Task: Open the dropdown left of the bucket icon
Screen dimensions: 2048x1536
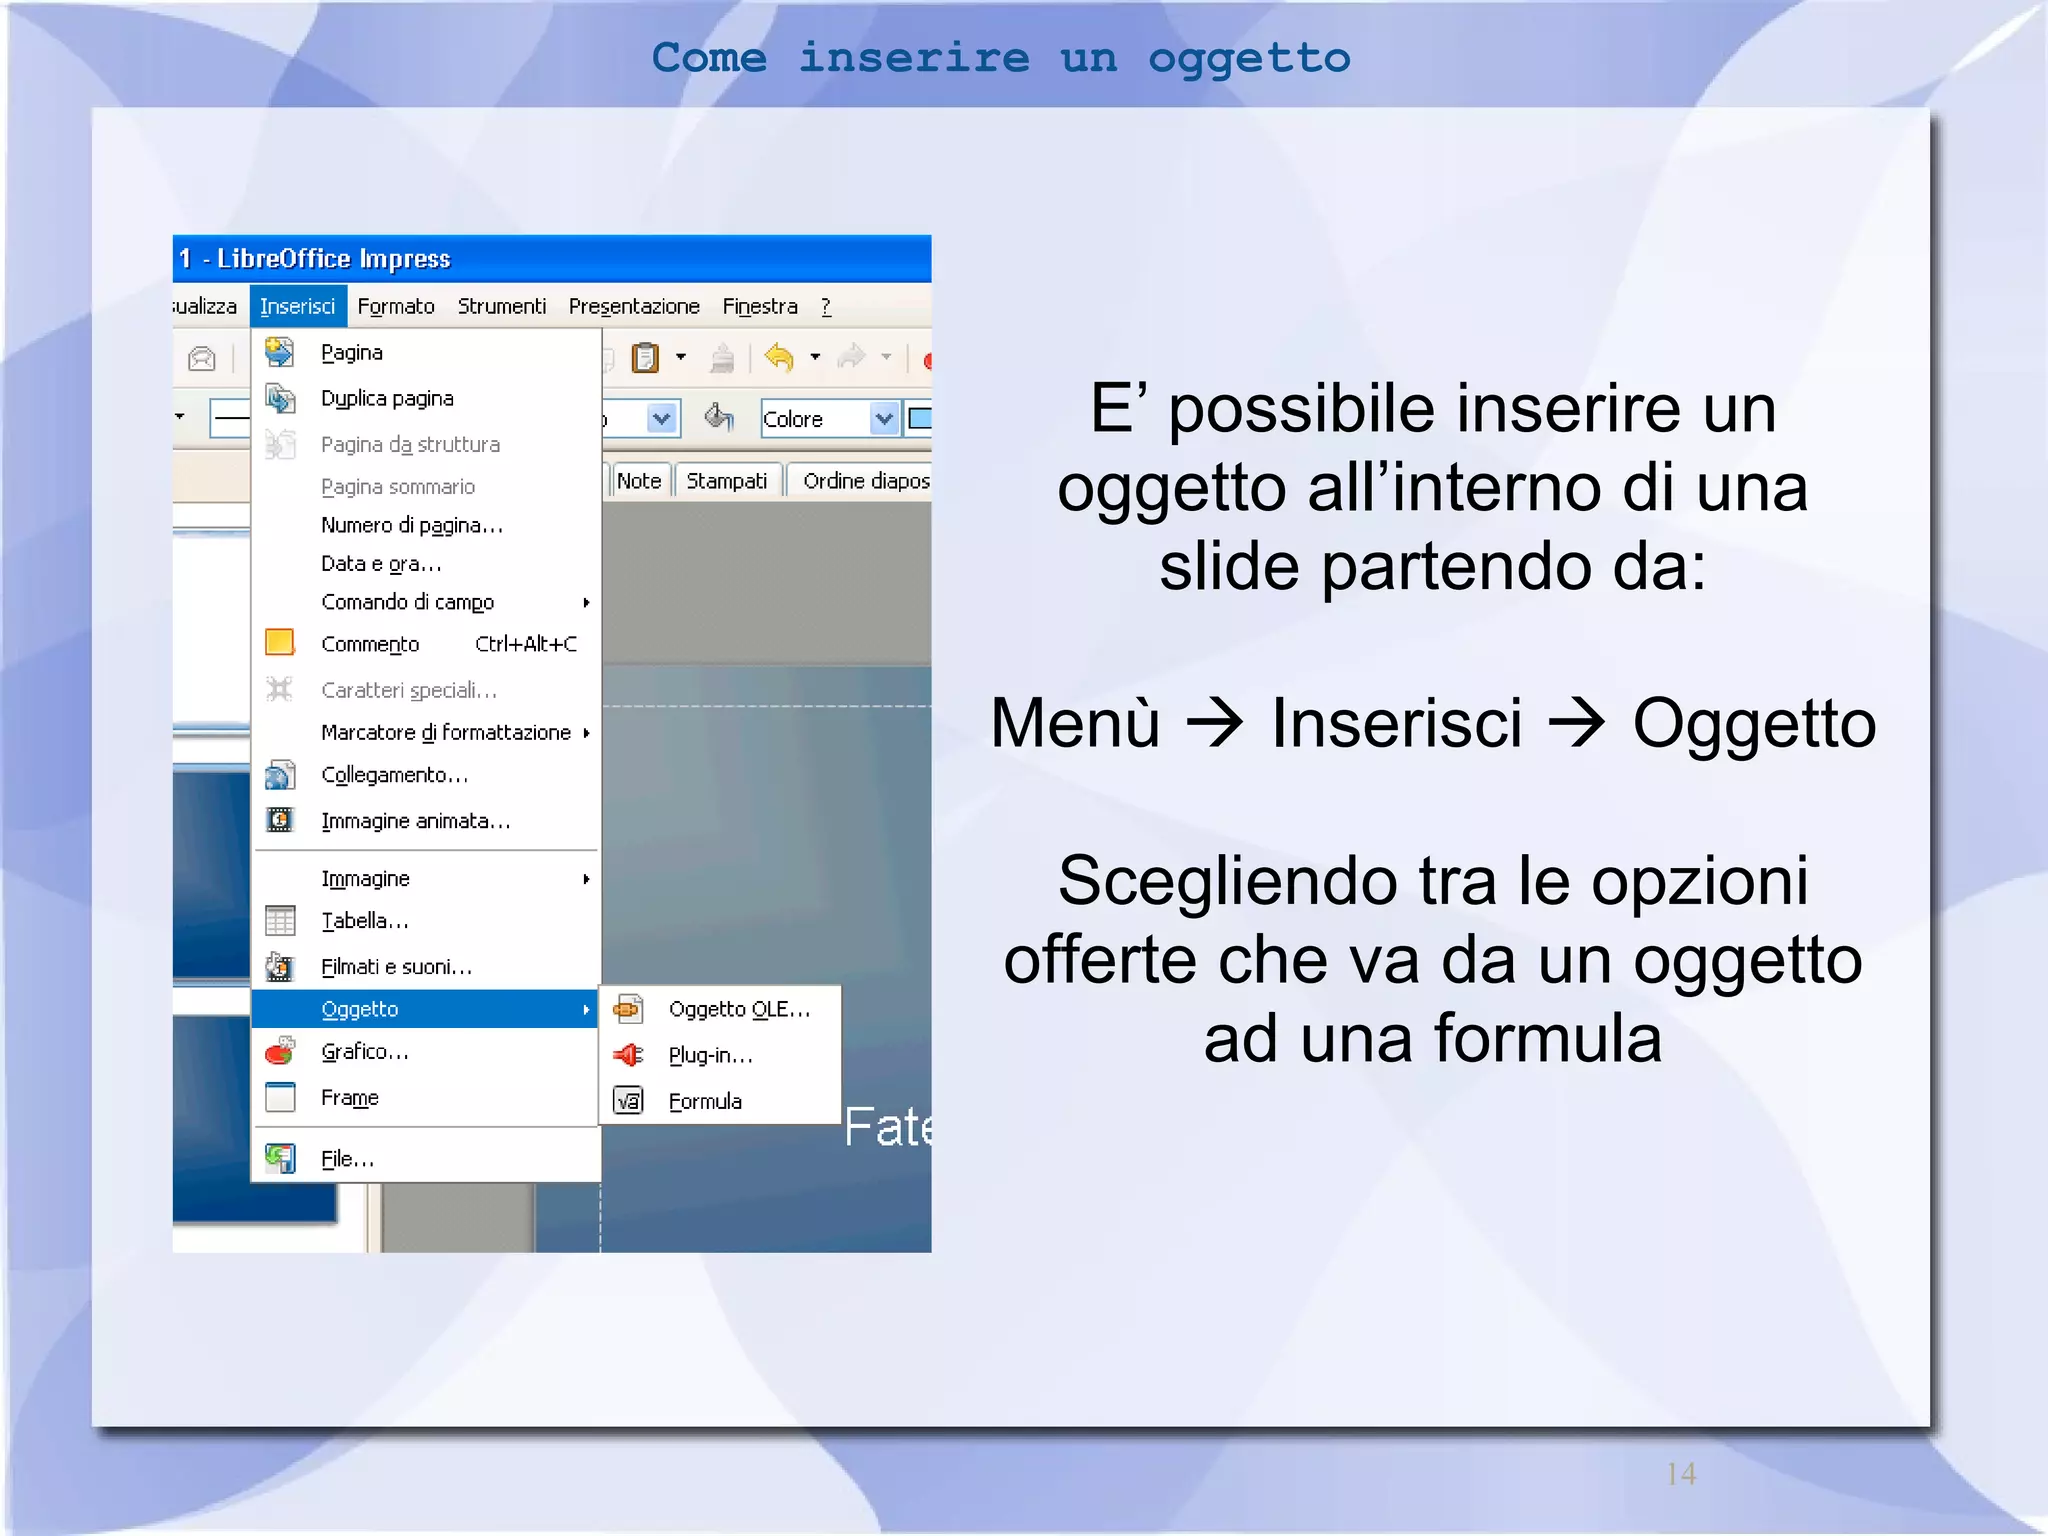Action: pyautogui.click(x=662, y=419)
